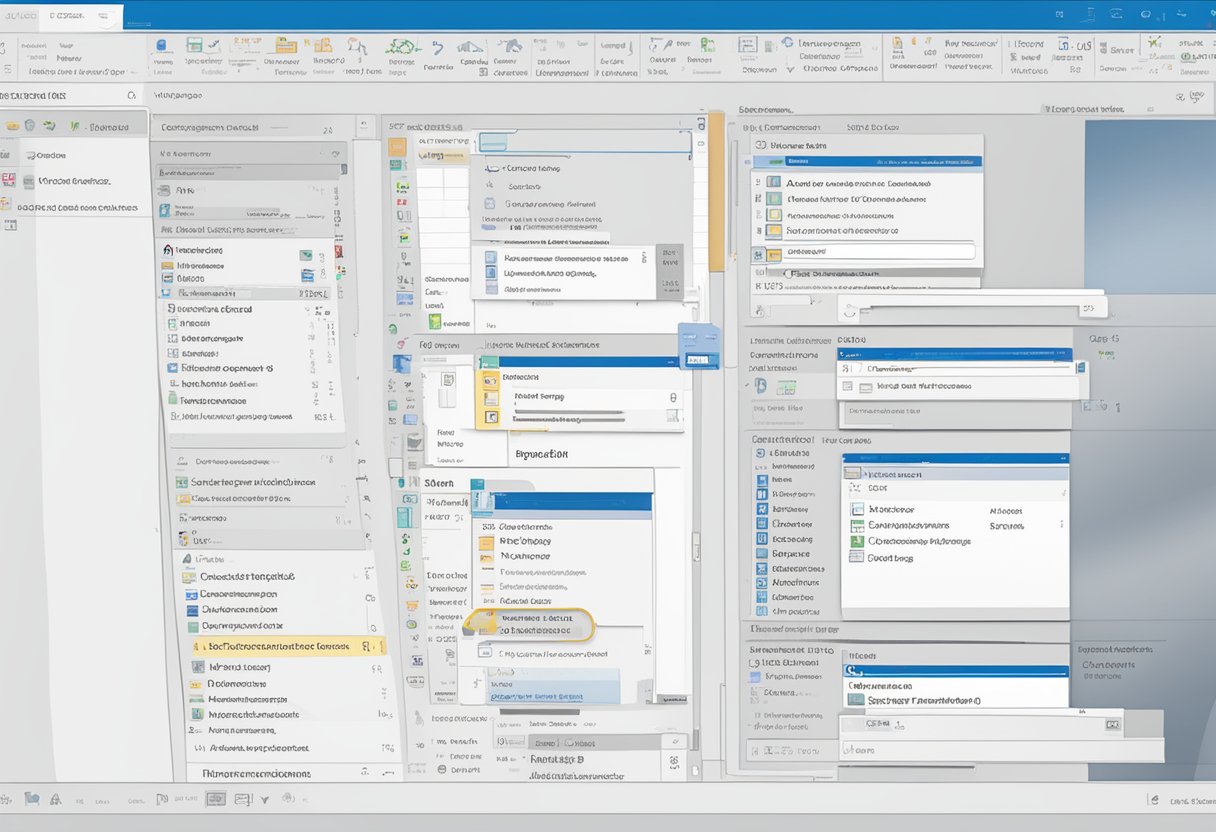Open the envelope icon in the message list
Image resolution: width=1216 pixels, height=832 pixels.
pyautogui.click(x=304, y=256)
